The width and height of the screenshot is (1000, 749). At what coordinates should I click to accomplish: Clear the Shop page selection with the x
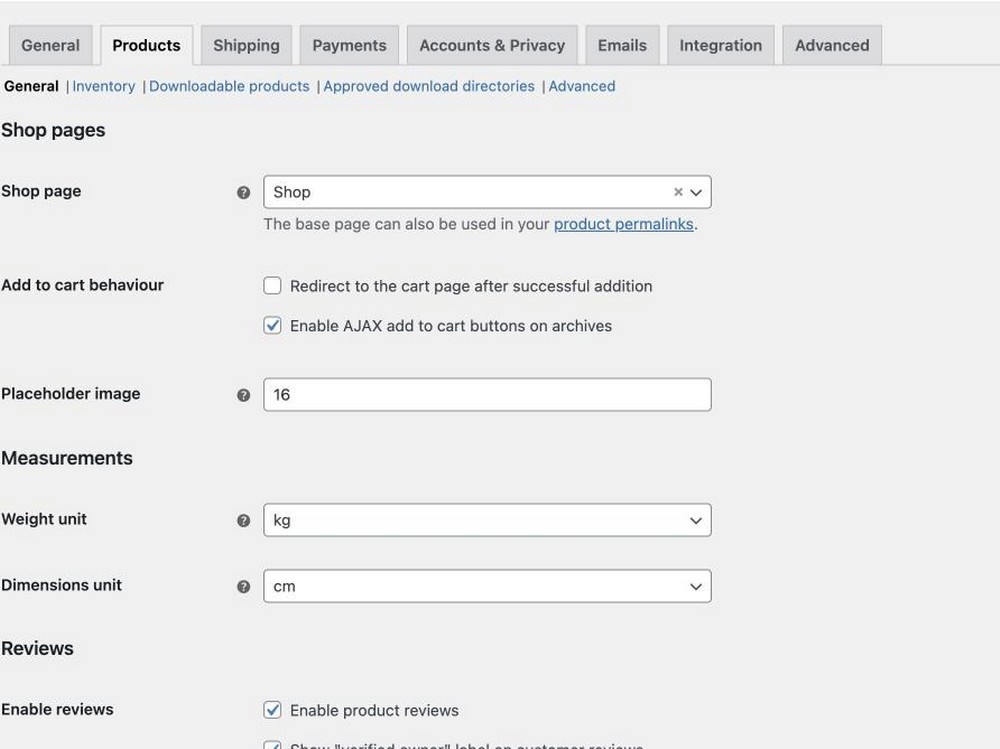678,192
